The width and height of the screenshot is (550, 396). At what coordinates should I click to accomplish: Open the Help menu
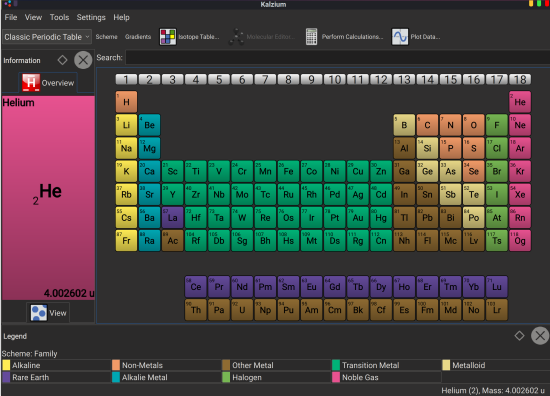click(121, 17)
